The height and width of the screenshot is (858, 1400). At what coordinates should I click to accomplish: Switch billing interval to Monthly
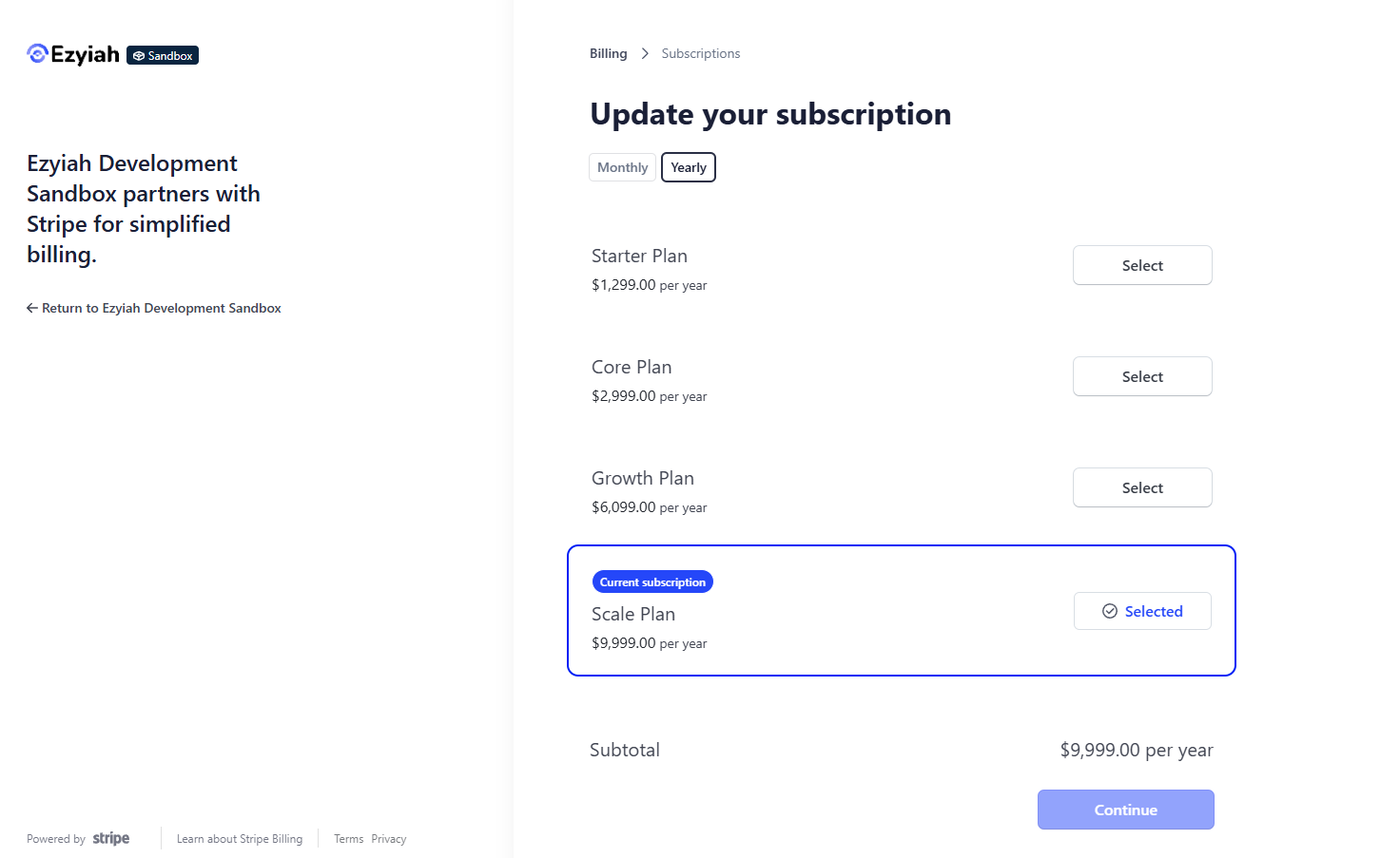point(622,168)
